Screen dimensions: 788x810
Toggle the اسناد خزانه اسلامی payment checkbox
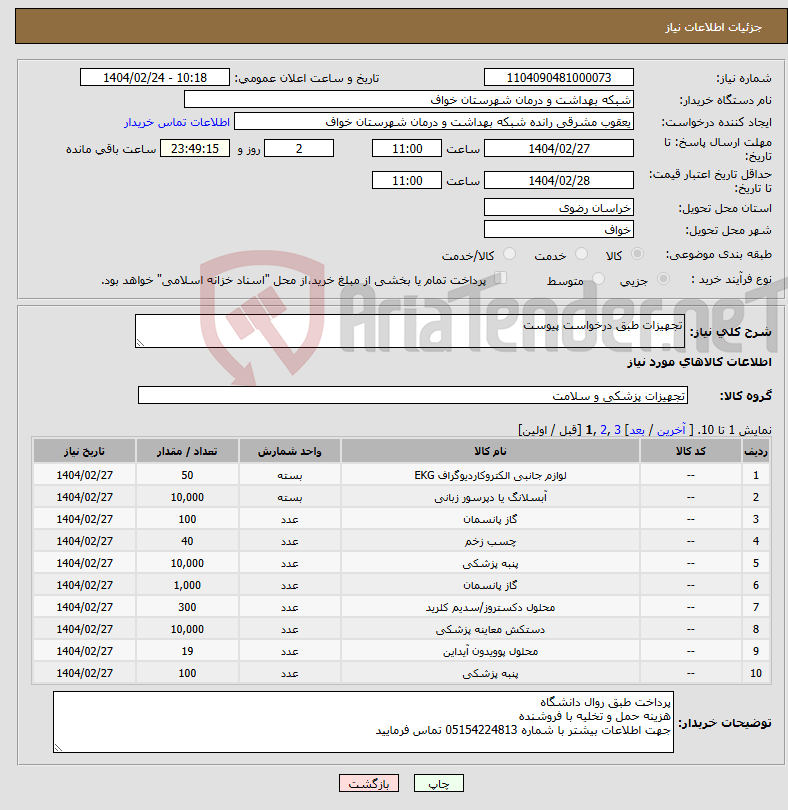[x=500, y=278]
